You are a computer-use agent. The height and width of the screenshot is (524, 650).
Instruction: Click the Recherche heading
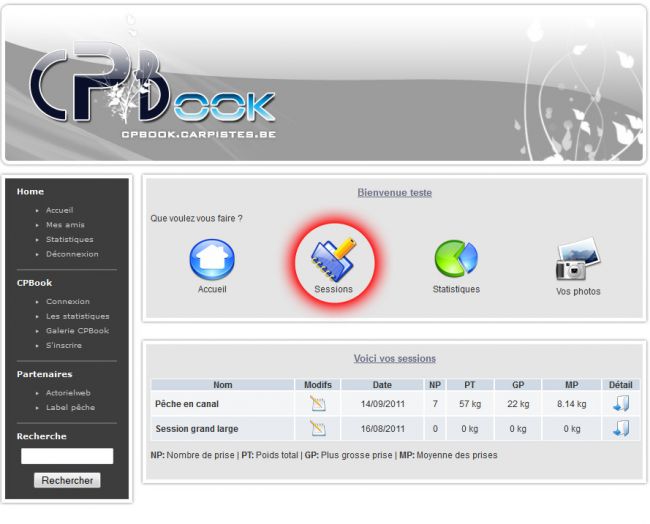[x=41, y=436]
